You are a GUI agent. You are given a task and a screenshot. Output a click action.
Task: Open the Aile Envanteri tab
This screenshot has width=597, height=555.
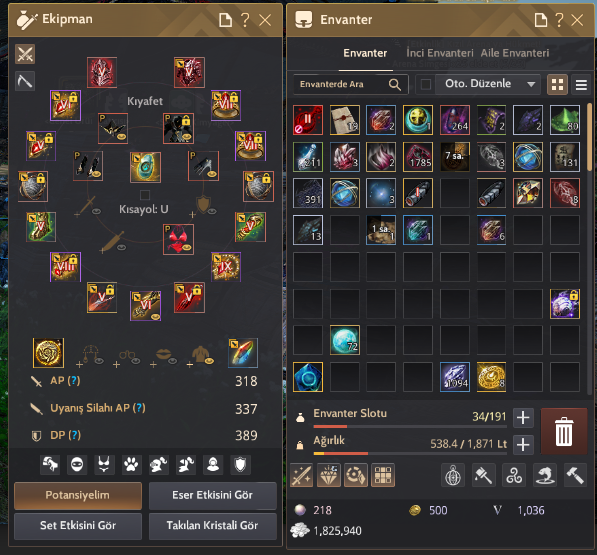pos(515,53)
